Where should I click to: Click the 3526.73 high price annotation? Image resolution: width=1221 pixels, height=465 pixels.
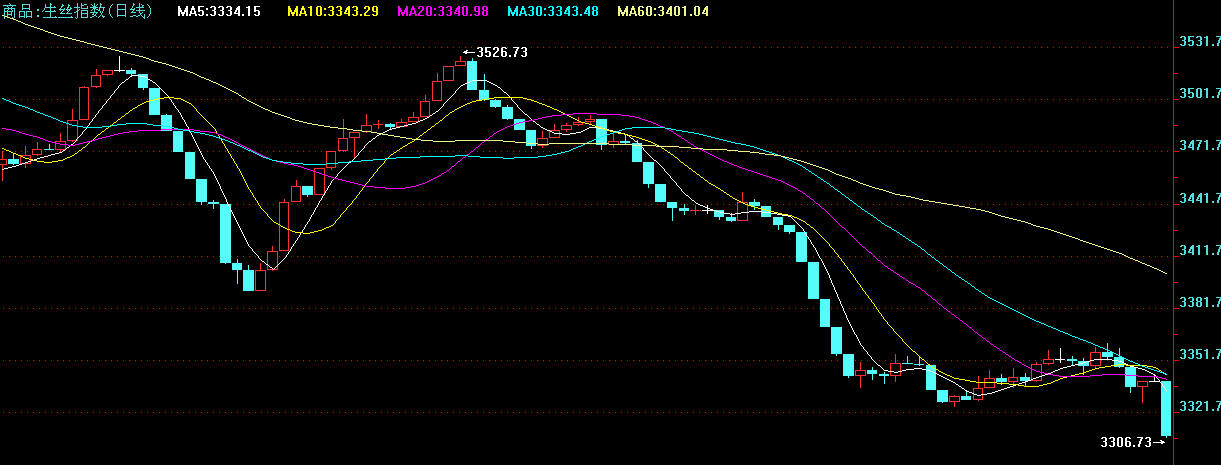(x=501, y=52)
